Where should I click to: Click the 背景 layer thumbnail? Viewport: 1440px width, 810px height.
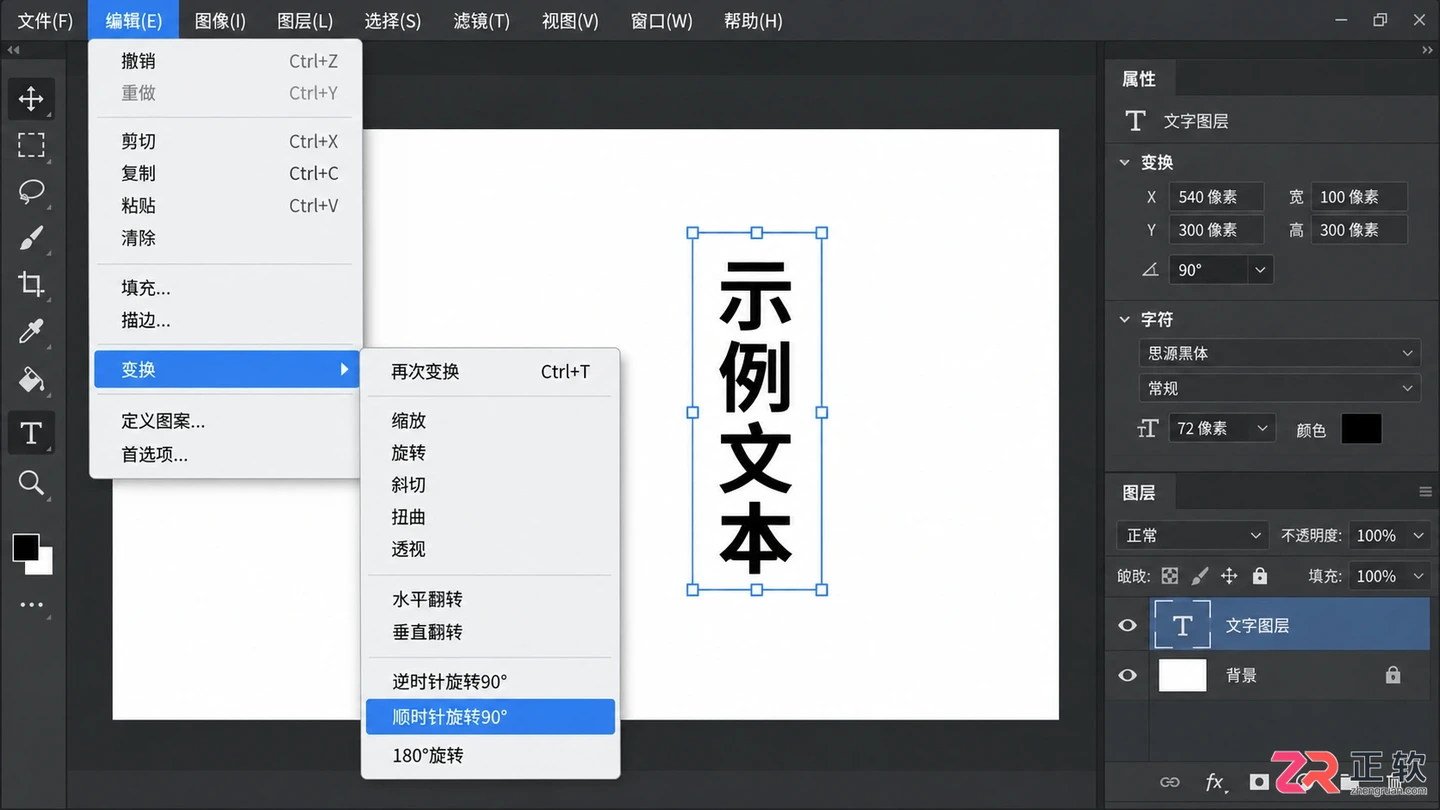pyautogui.click(x=1182, y=676)
